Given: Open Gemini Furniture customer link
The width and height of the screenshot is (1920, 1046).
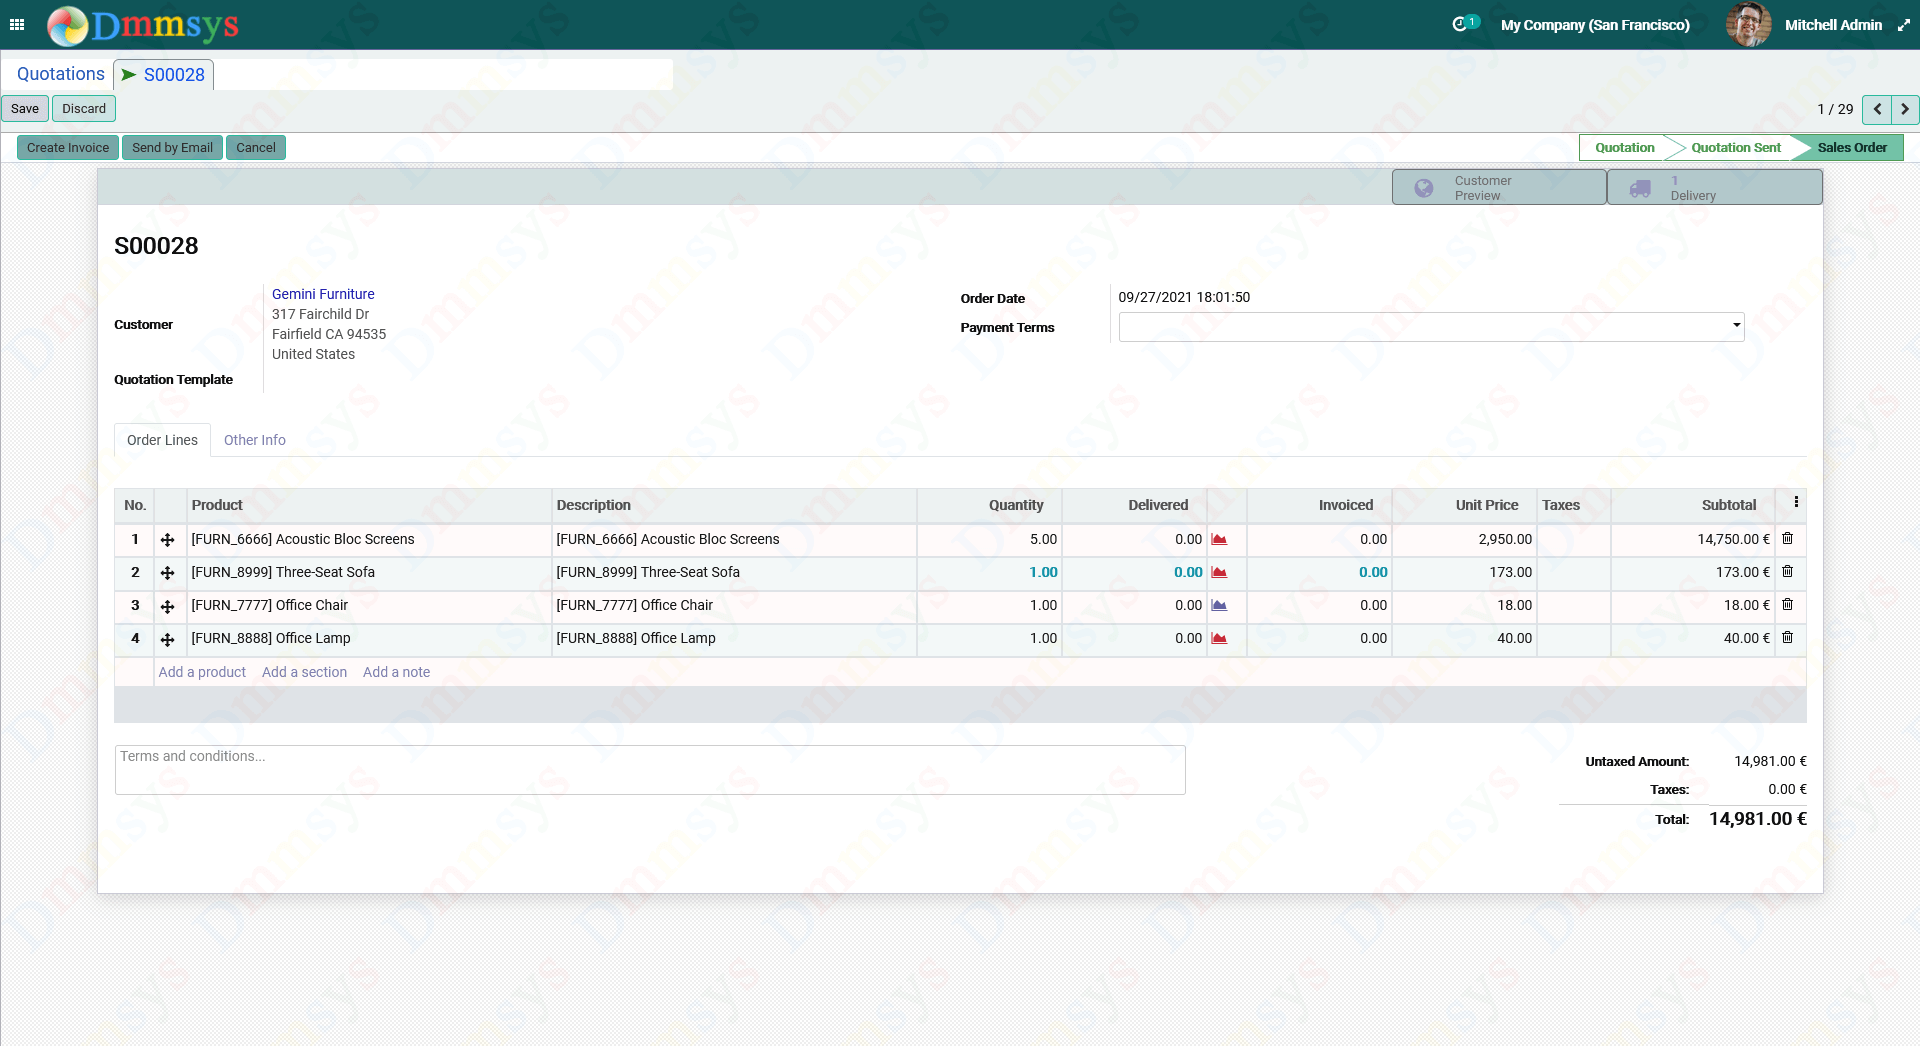Looking at the screenshot, I should 323,294.
